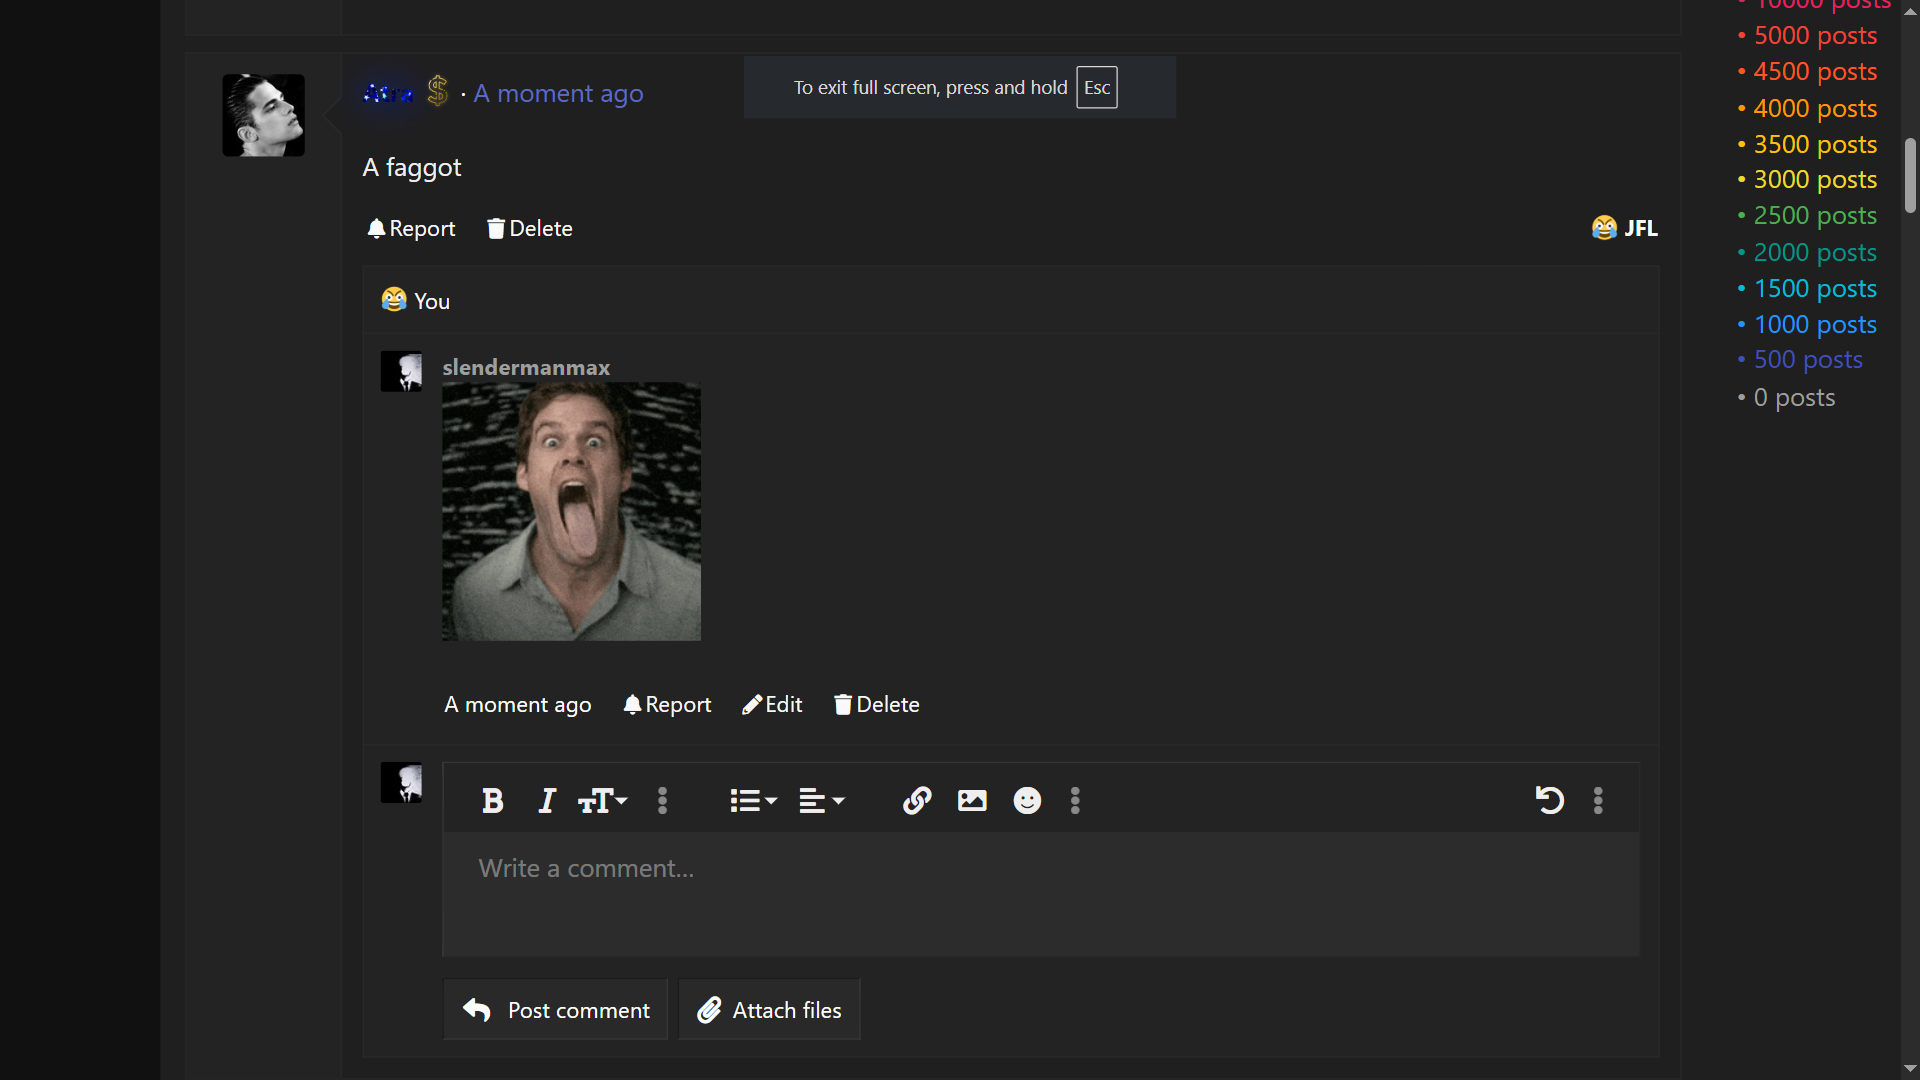Toggle bold formatting in comment editor

pyautogui.click(x=492, y=801)
